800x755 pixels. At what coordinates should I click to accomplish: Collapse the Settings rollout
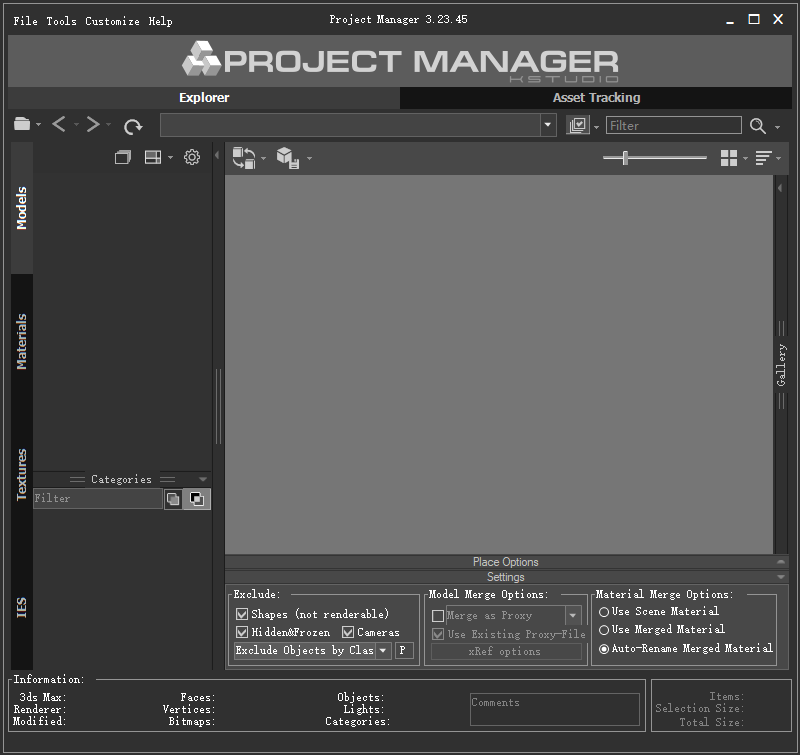pos(781,577)
